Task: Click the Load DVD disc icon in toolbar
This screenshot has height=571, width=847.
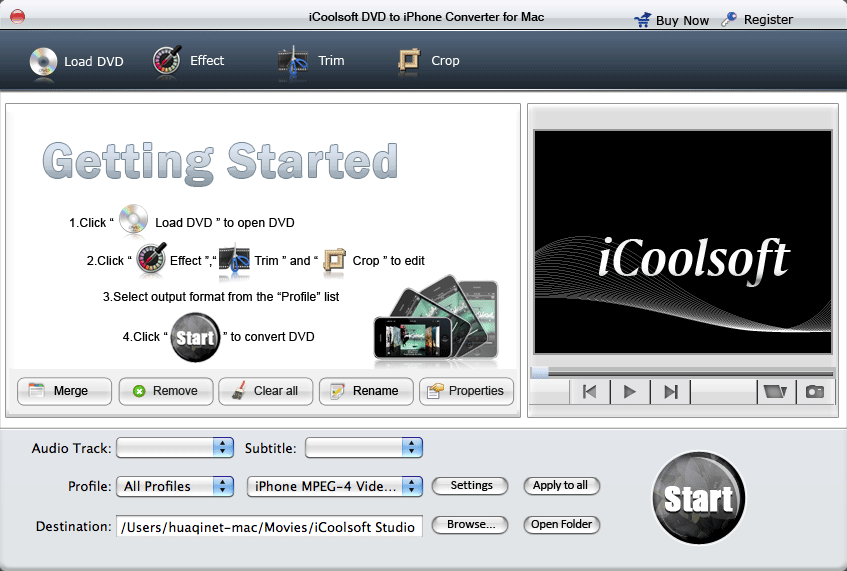Action: click(x=43, y=61)
